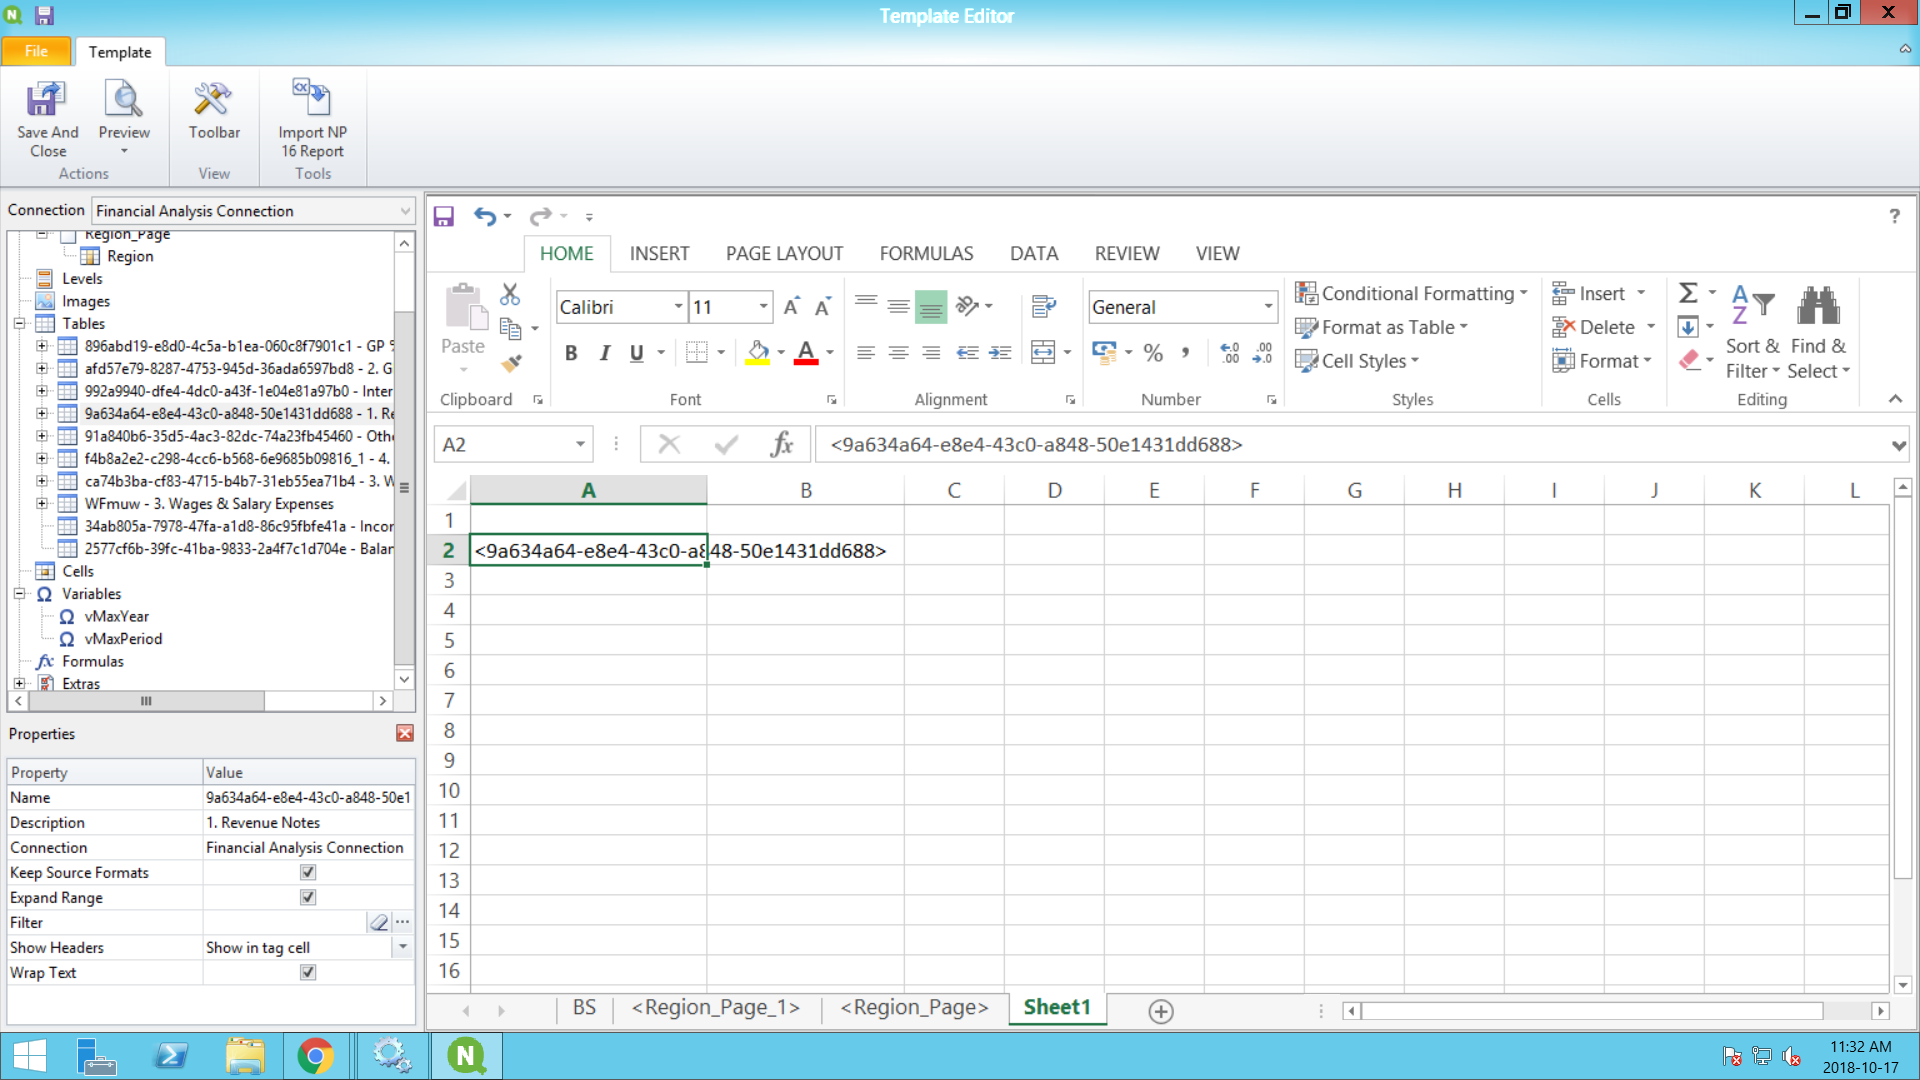The height and width of the screenshot is (1080, 1920).
Task: Apply percent style format
Action: [x=1153, y=353]
